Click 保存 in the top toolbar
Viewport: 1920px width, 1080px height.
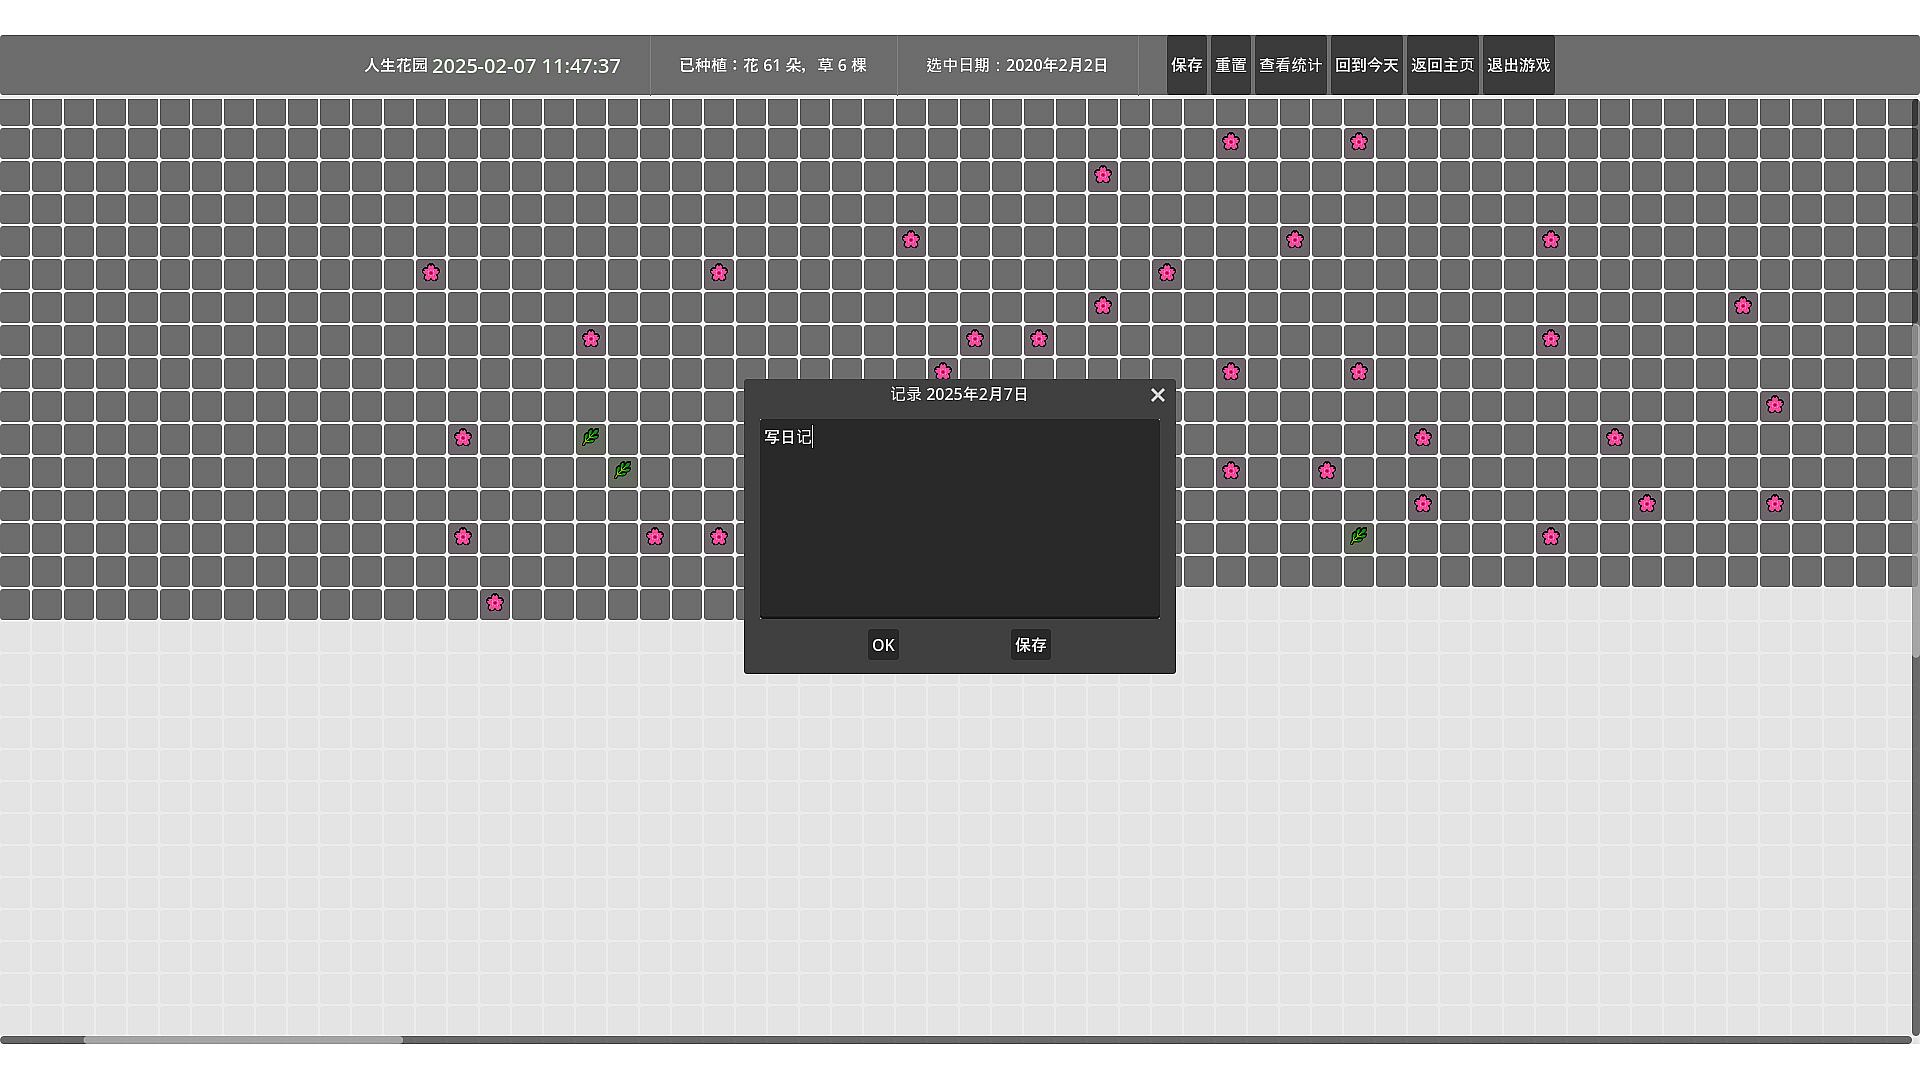1186,65
